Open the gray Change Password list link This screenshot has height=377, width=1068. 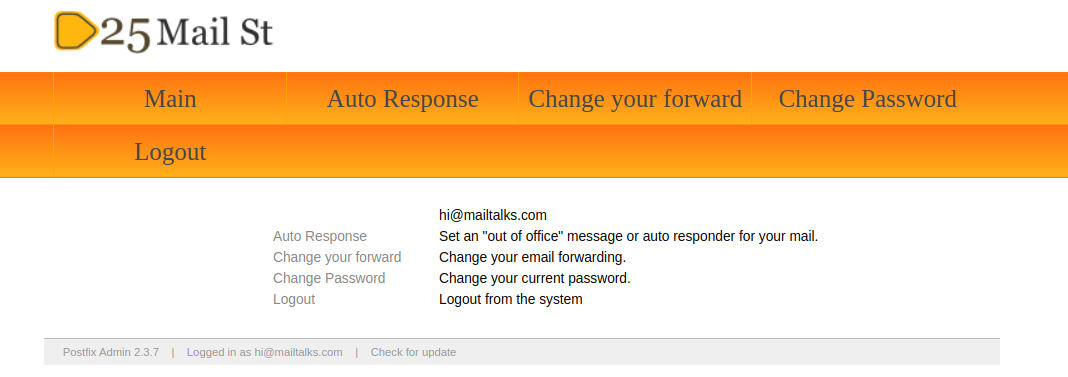329,278
